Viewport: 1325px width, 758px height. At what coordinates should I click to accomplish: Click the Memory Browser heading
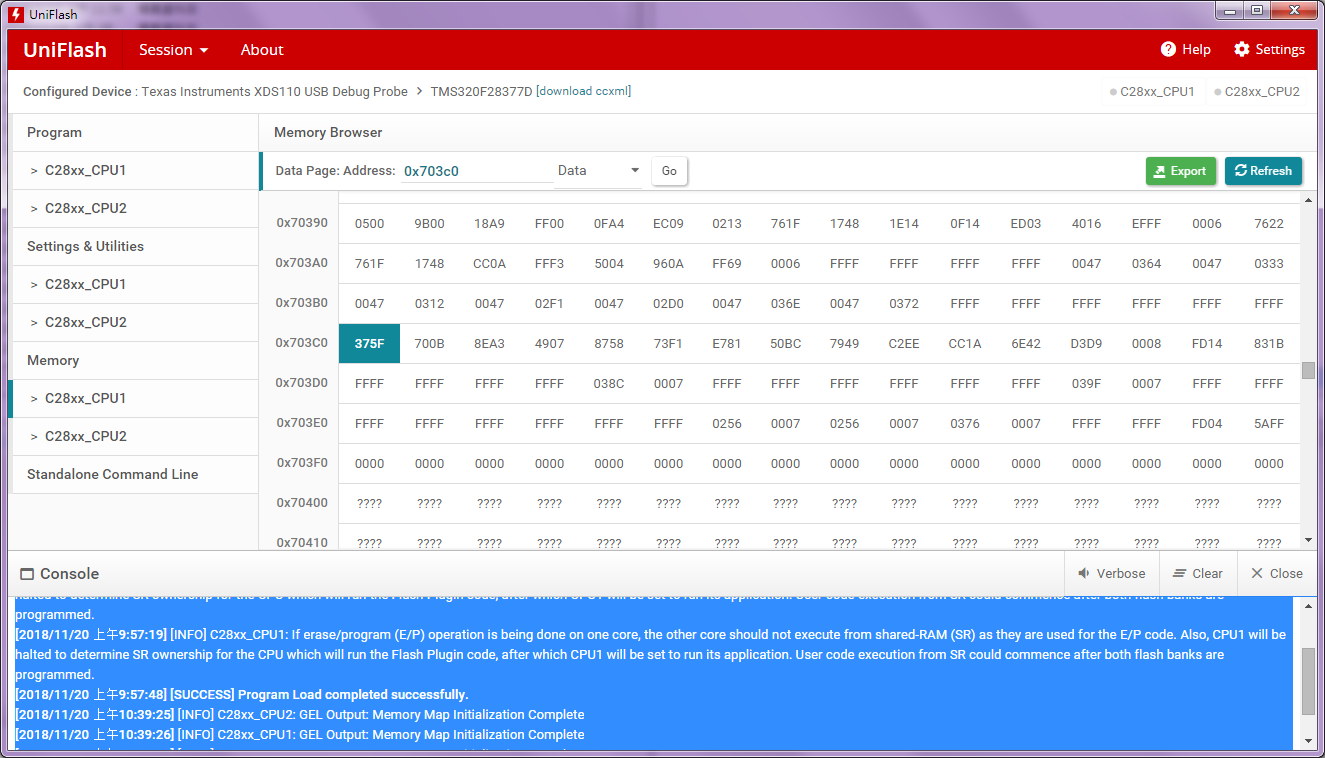(328, 133)
